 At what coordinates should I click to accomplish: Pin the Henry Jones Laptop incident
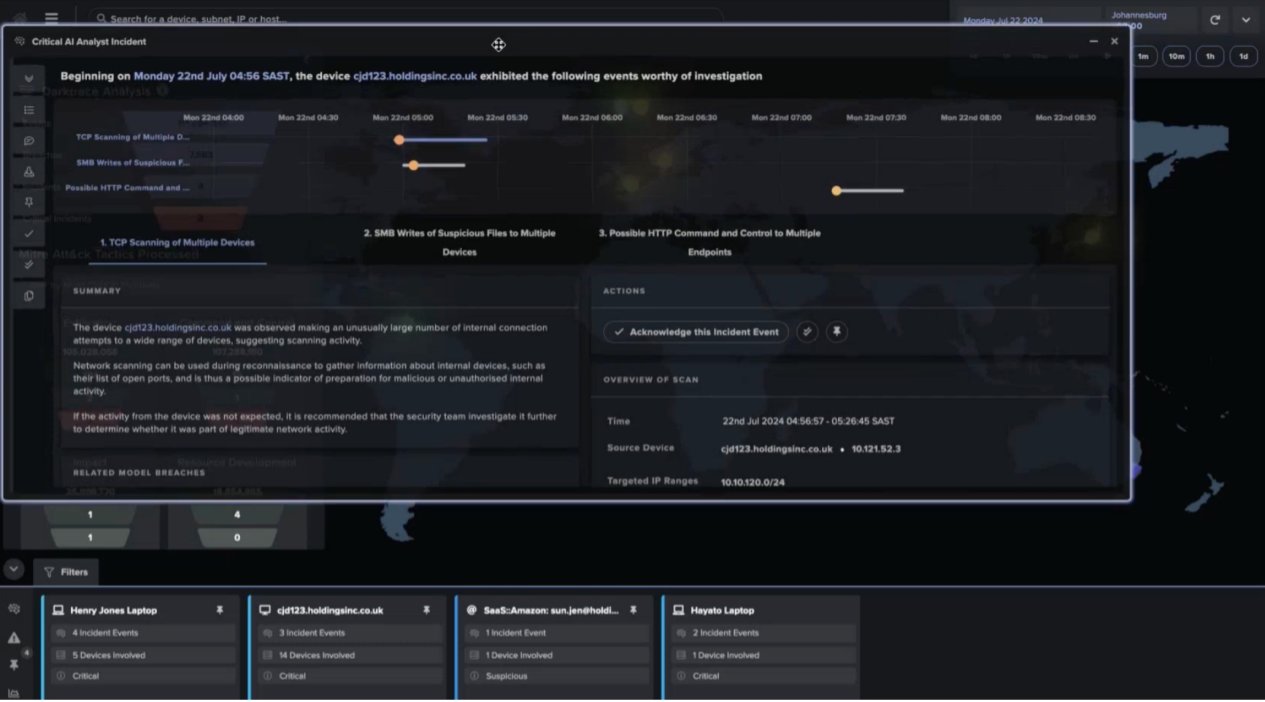pos(220,610)
